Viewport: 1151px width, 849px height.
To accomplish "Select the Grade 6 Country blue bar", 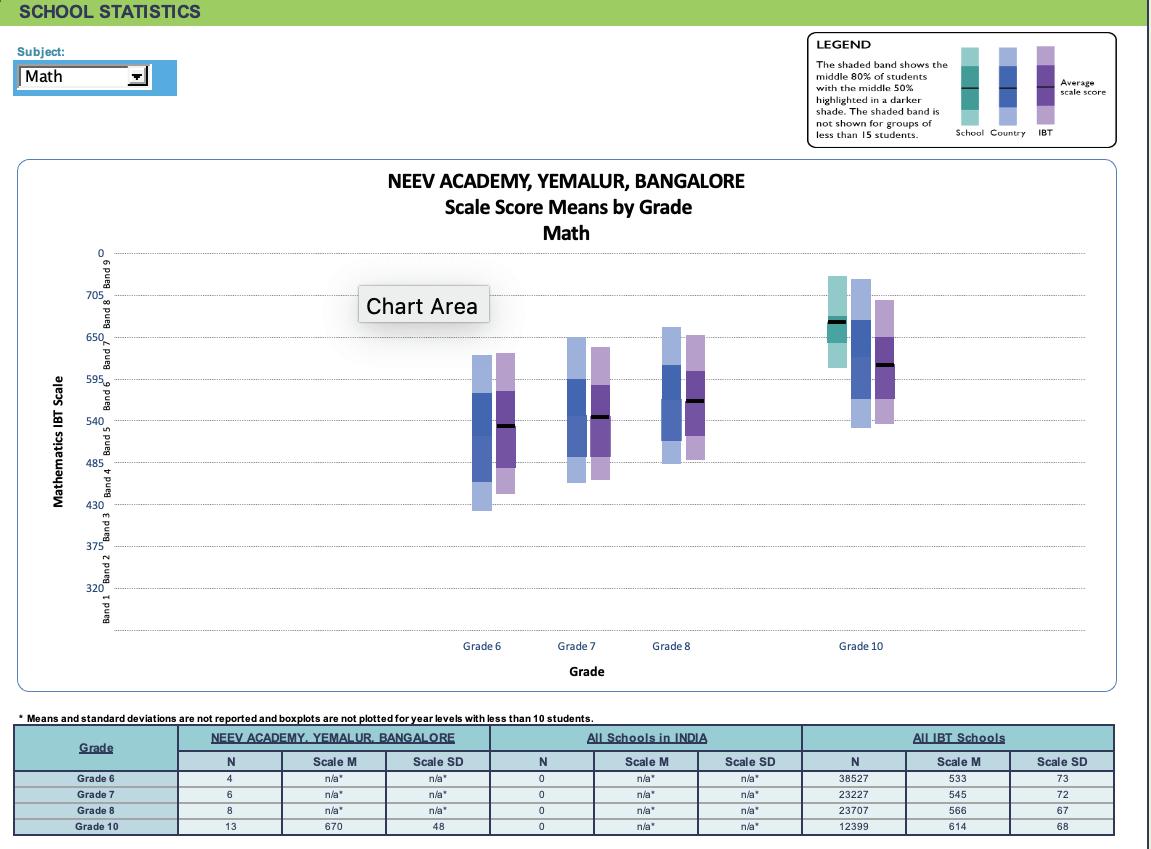I will click(x=482, y=433).
